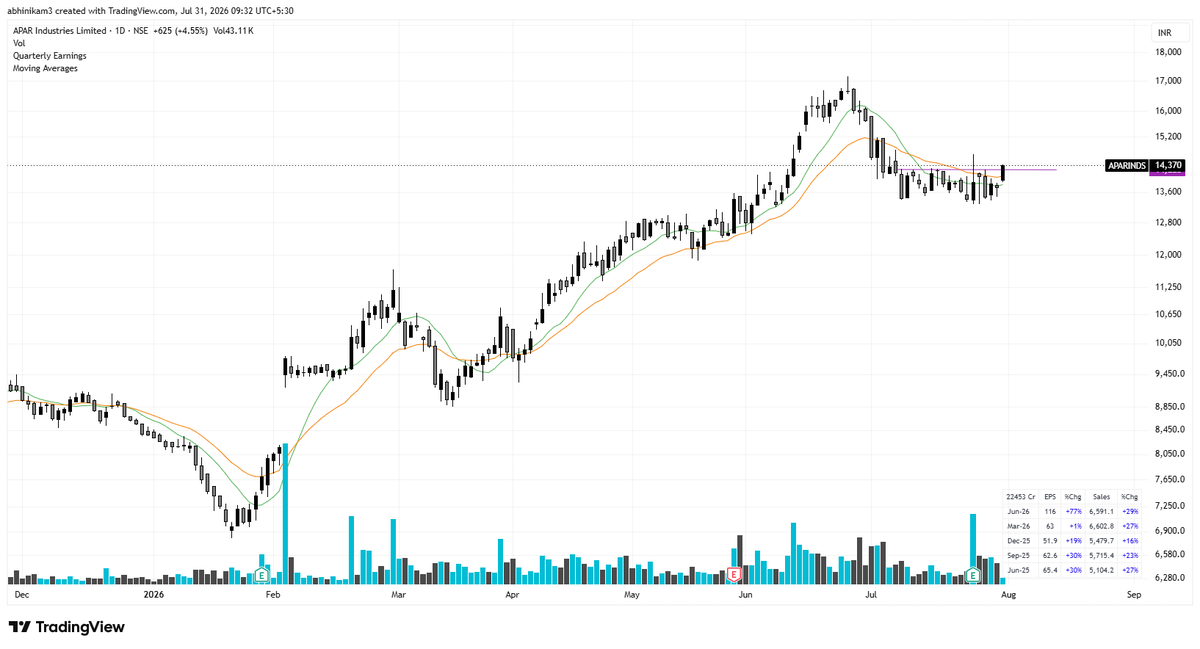The width and height of the screenshot is (1200, 649).
Task: Click the +19% EPS change cell
Action: [1073, 540]
